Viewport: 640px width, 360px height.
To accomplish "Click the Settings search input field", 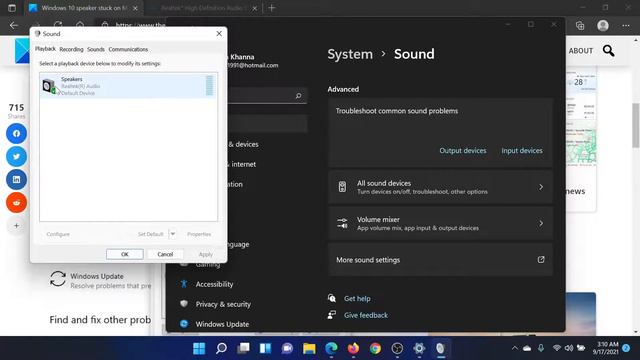I will tap(267, 96).
